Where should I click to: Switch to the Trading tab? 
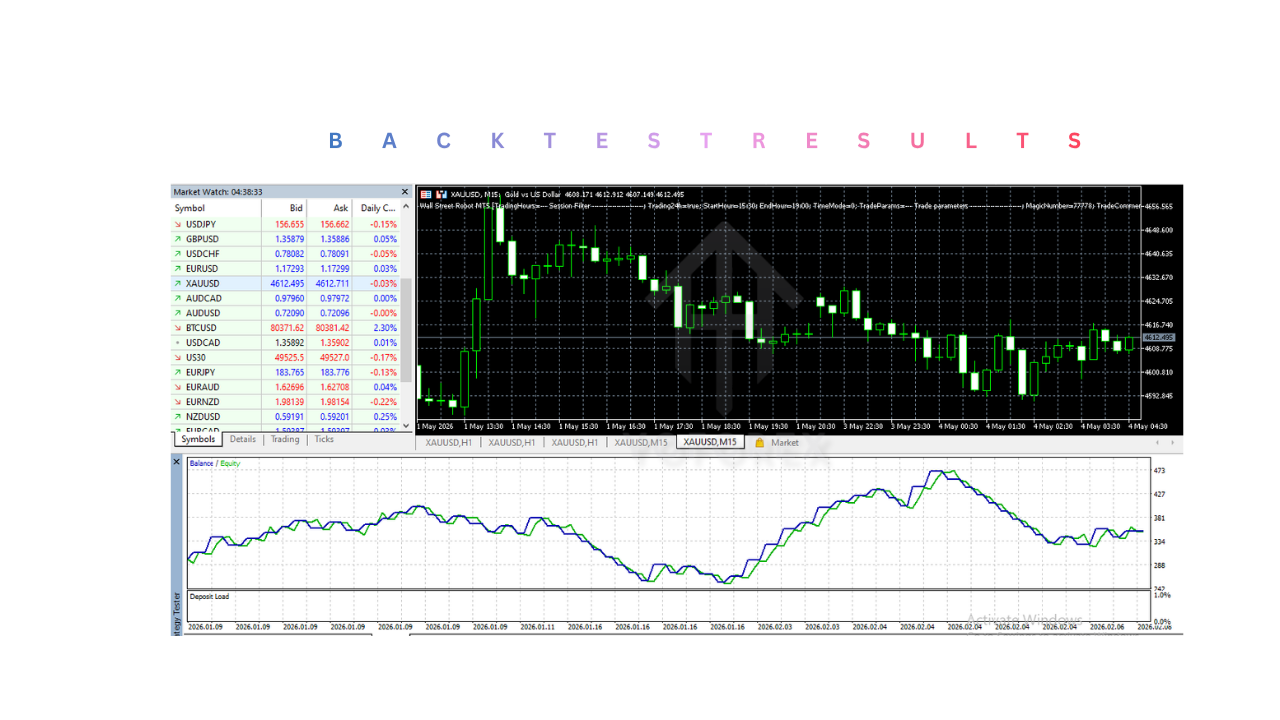(285, 439)
